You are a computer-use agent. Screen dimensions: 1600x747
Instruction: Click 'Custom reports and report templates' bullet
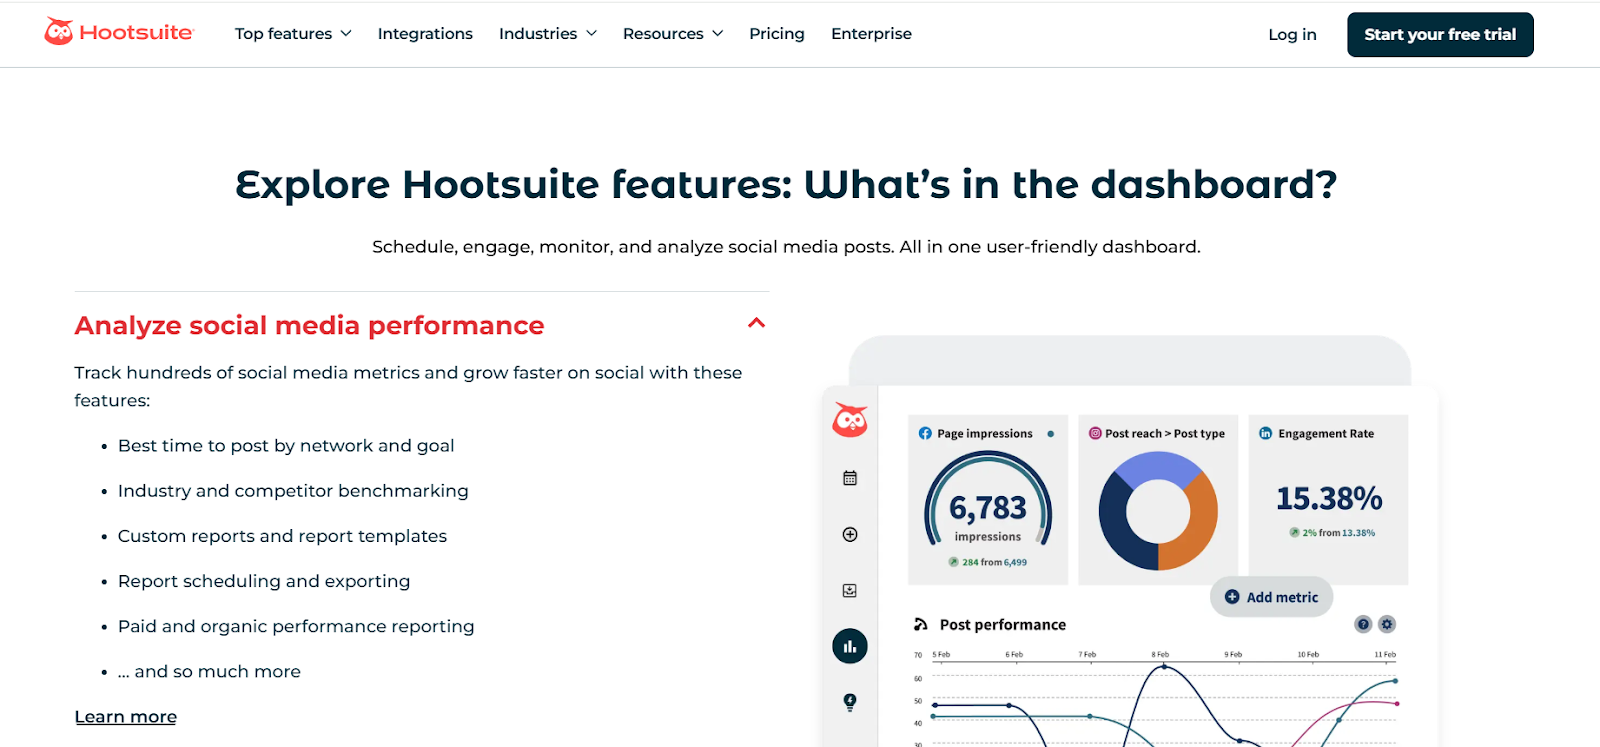click(x=282, y=536)
